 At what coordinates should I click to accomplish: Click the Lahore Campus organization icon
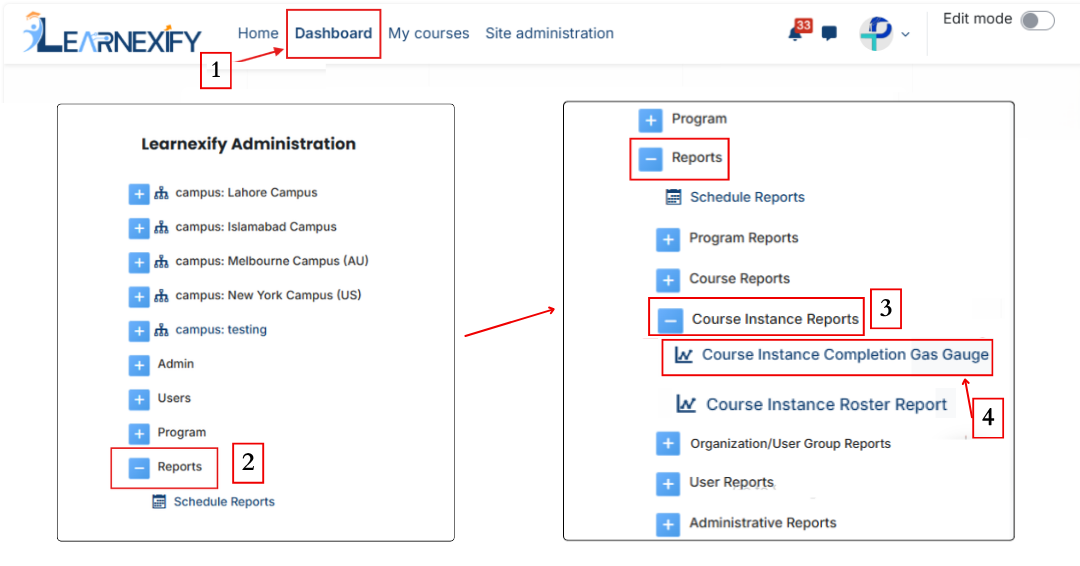coord(161,193)
